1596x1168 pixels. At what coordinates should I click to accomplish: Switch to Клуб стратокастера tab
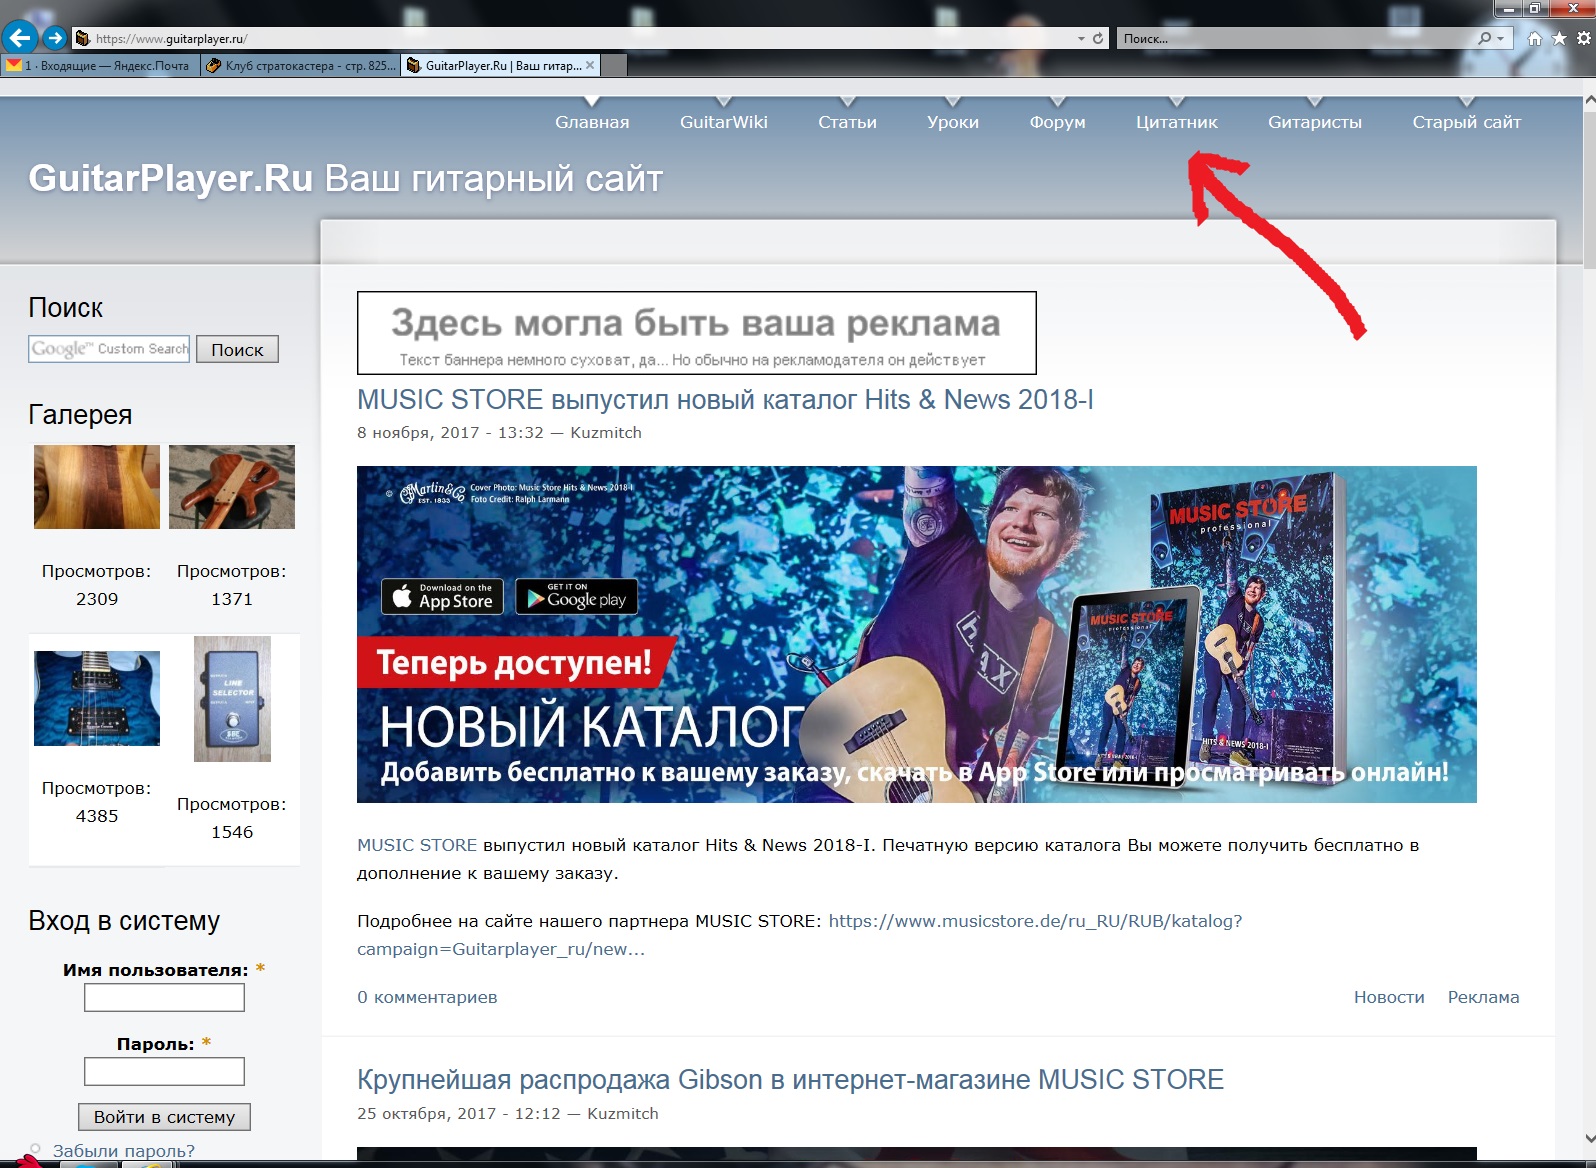(x=300, y=65)
